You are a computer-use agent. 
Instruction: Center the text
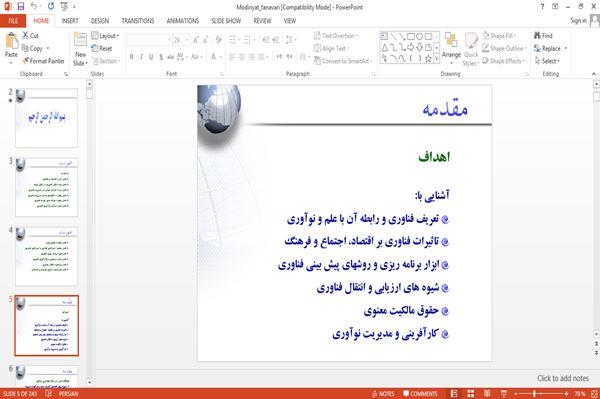(x=241, y=57)
